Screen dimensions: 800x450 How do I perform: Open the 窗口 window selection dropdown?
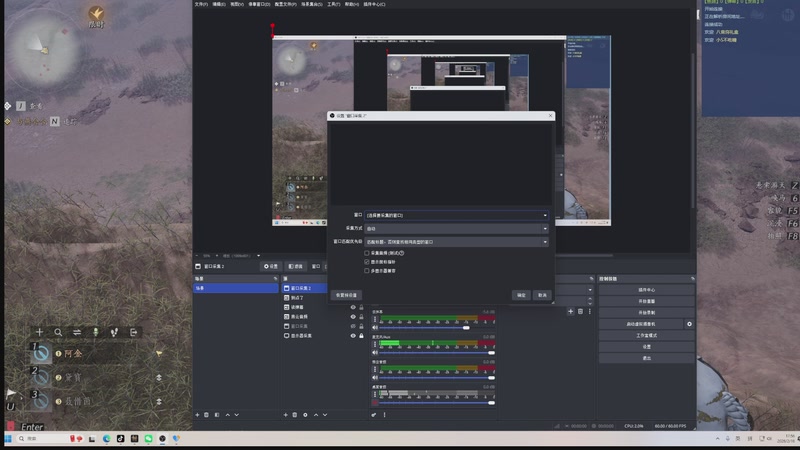pos(456,215)
